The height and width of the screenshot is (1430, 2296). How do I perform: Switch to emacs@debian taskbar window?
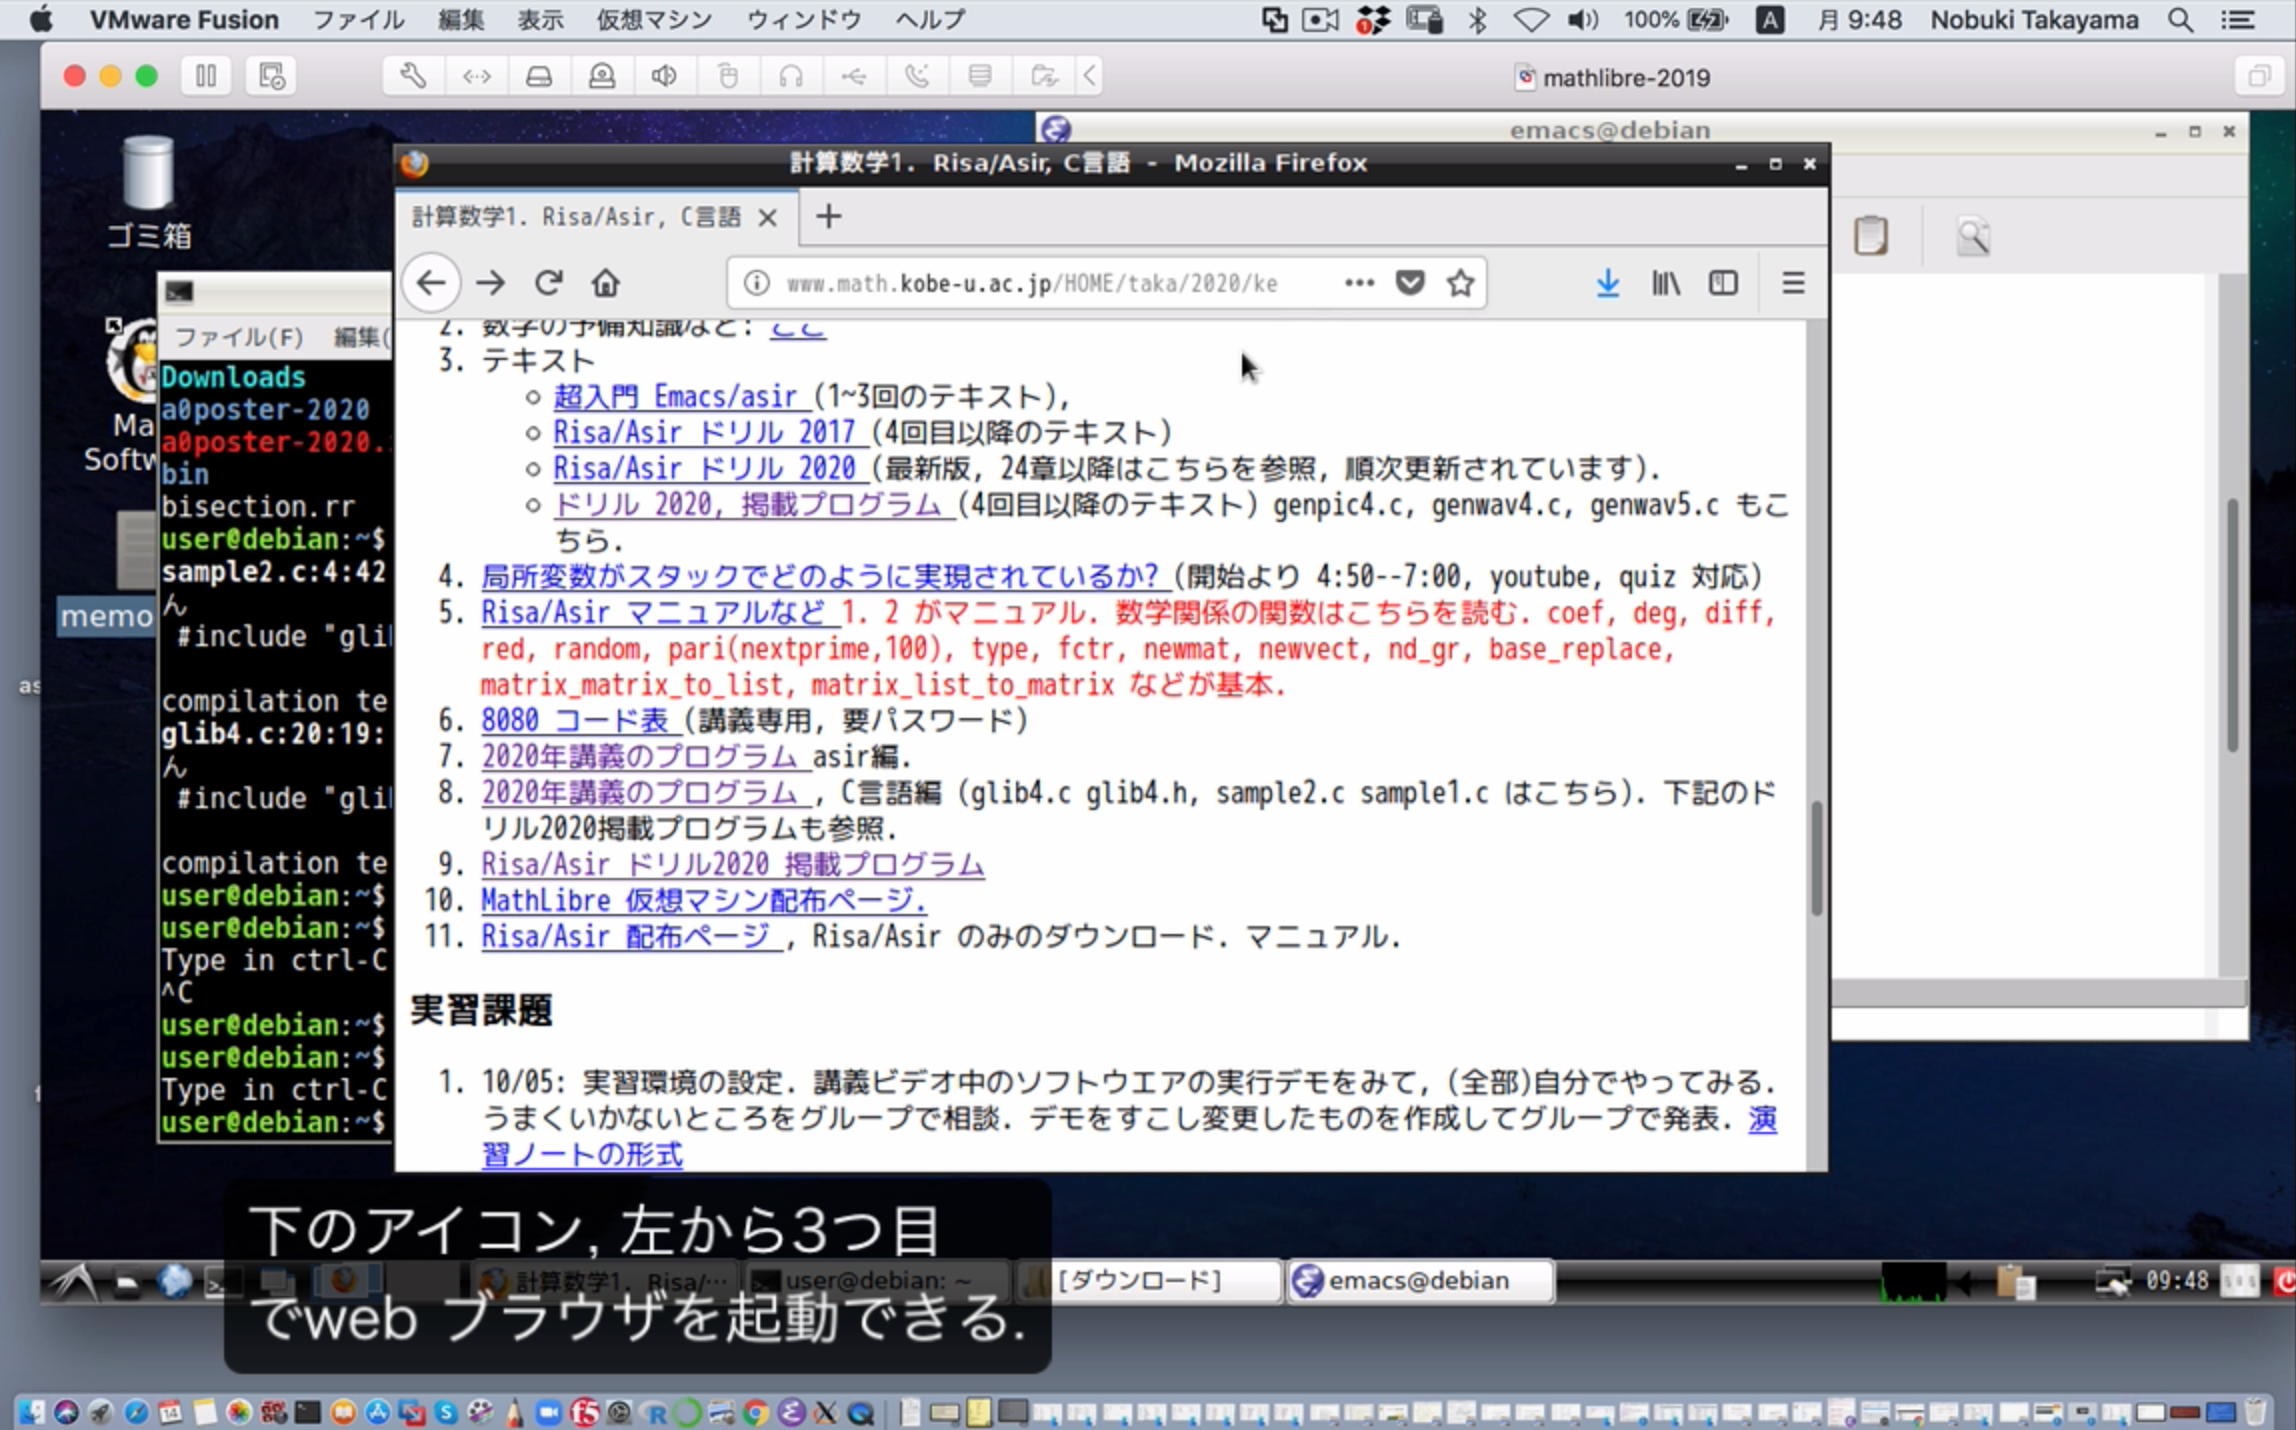pyautogui.click(x=1420, y=1280)
